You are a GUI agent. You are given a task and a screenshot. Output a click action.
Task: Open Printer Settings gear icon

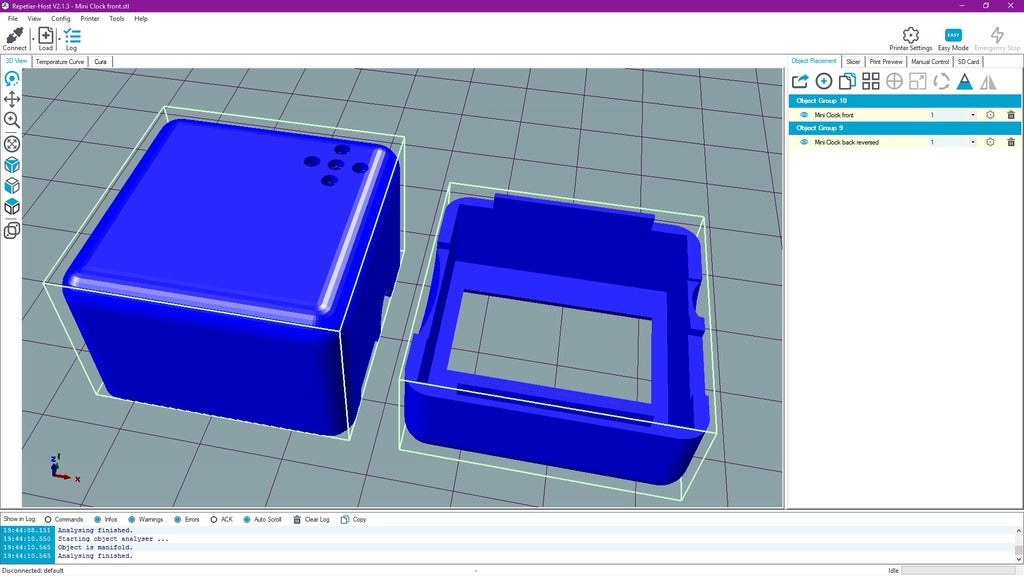pos(910,35)
